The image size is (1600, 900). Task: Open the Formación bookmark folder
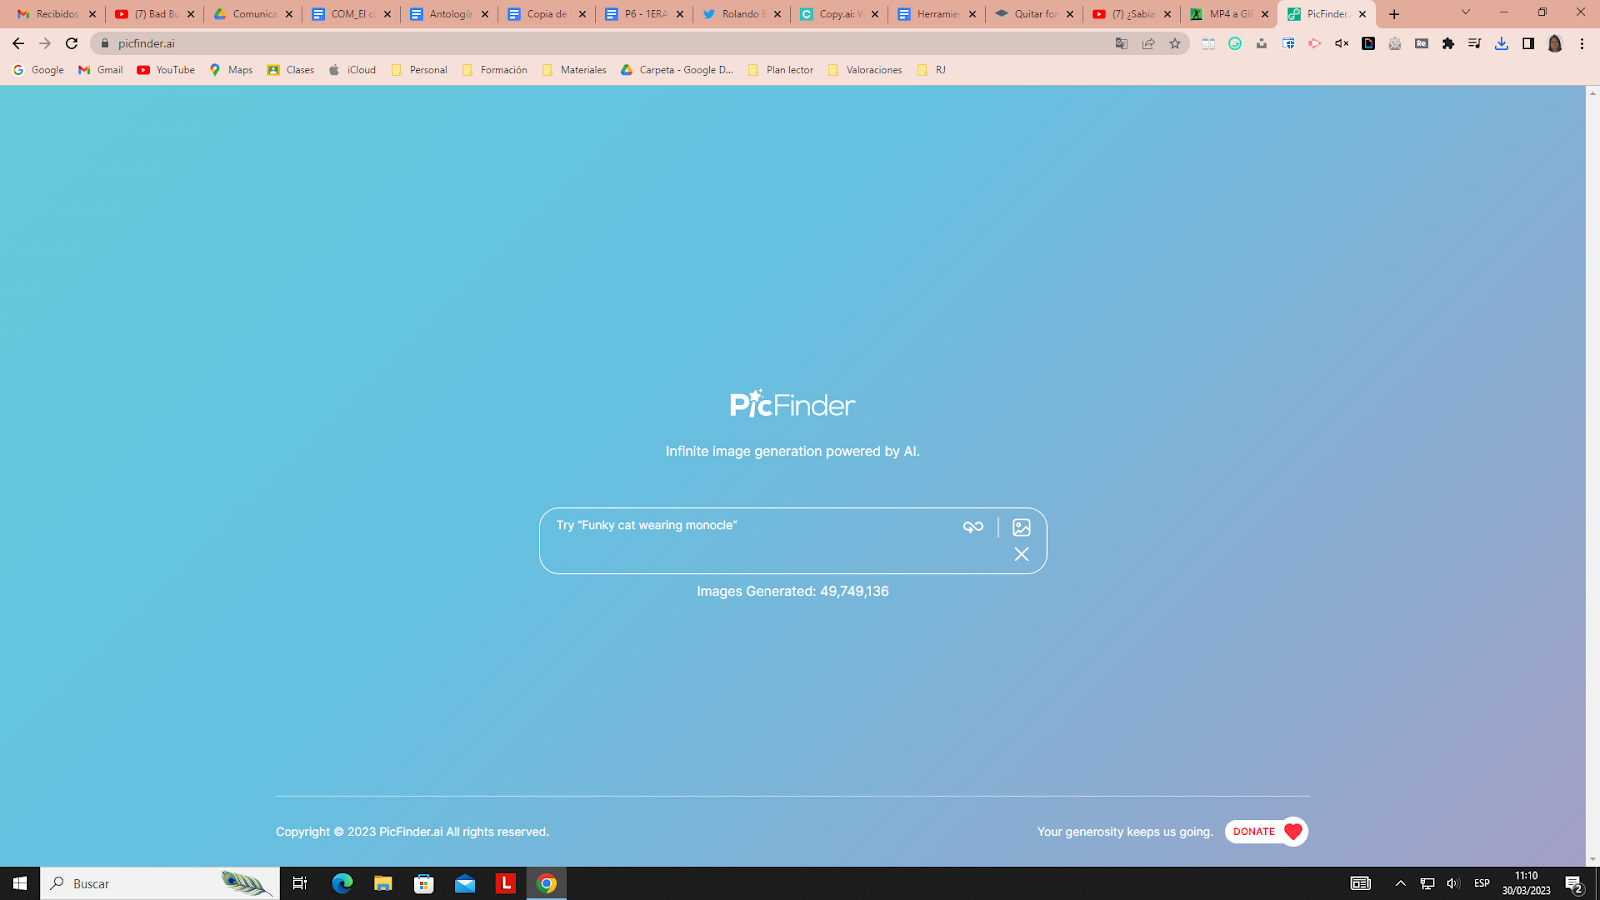(495, 70)
